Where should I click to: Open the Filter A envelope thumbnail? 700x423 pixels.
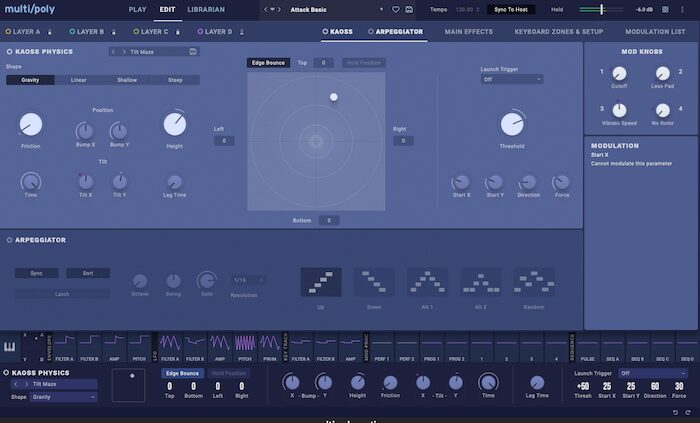[65, 347]
